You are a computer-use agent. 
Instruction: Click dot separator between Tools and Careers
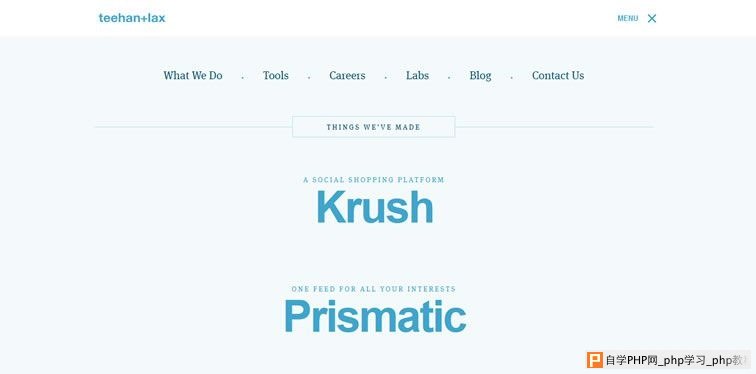309,77
